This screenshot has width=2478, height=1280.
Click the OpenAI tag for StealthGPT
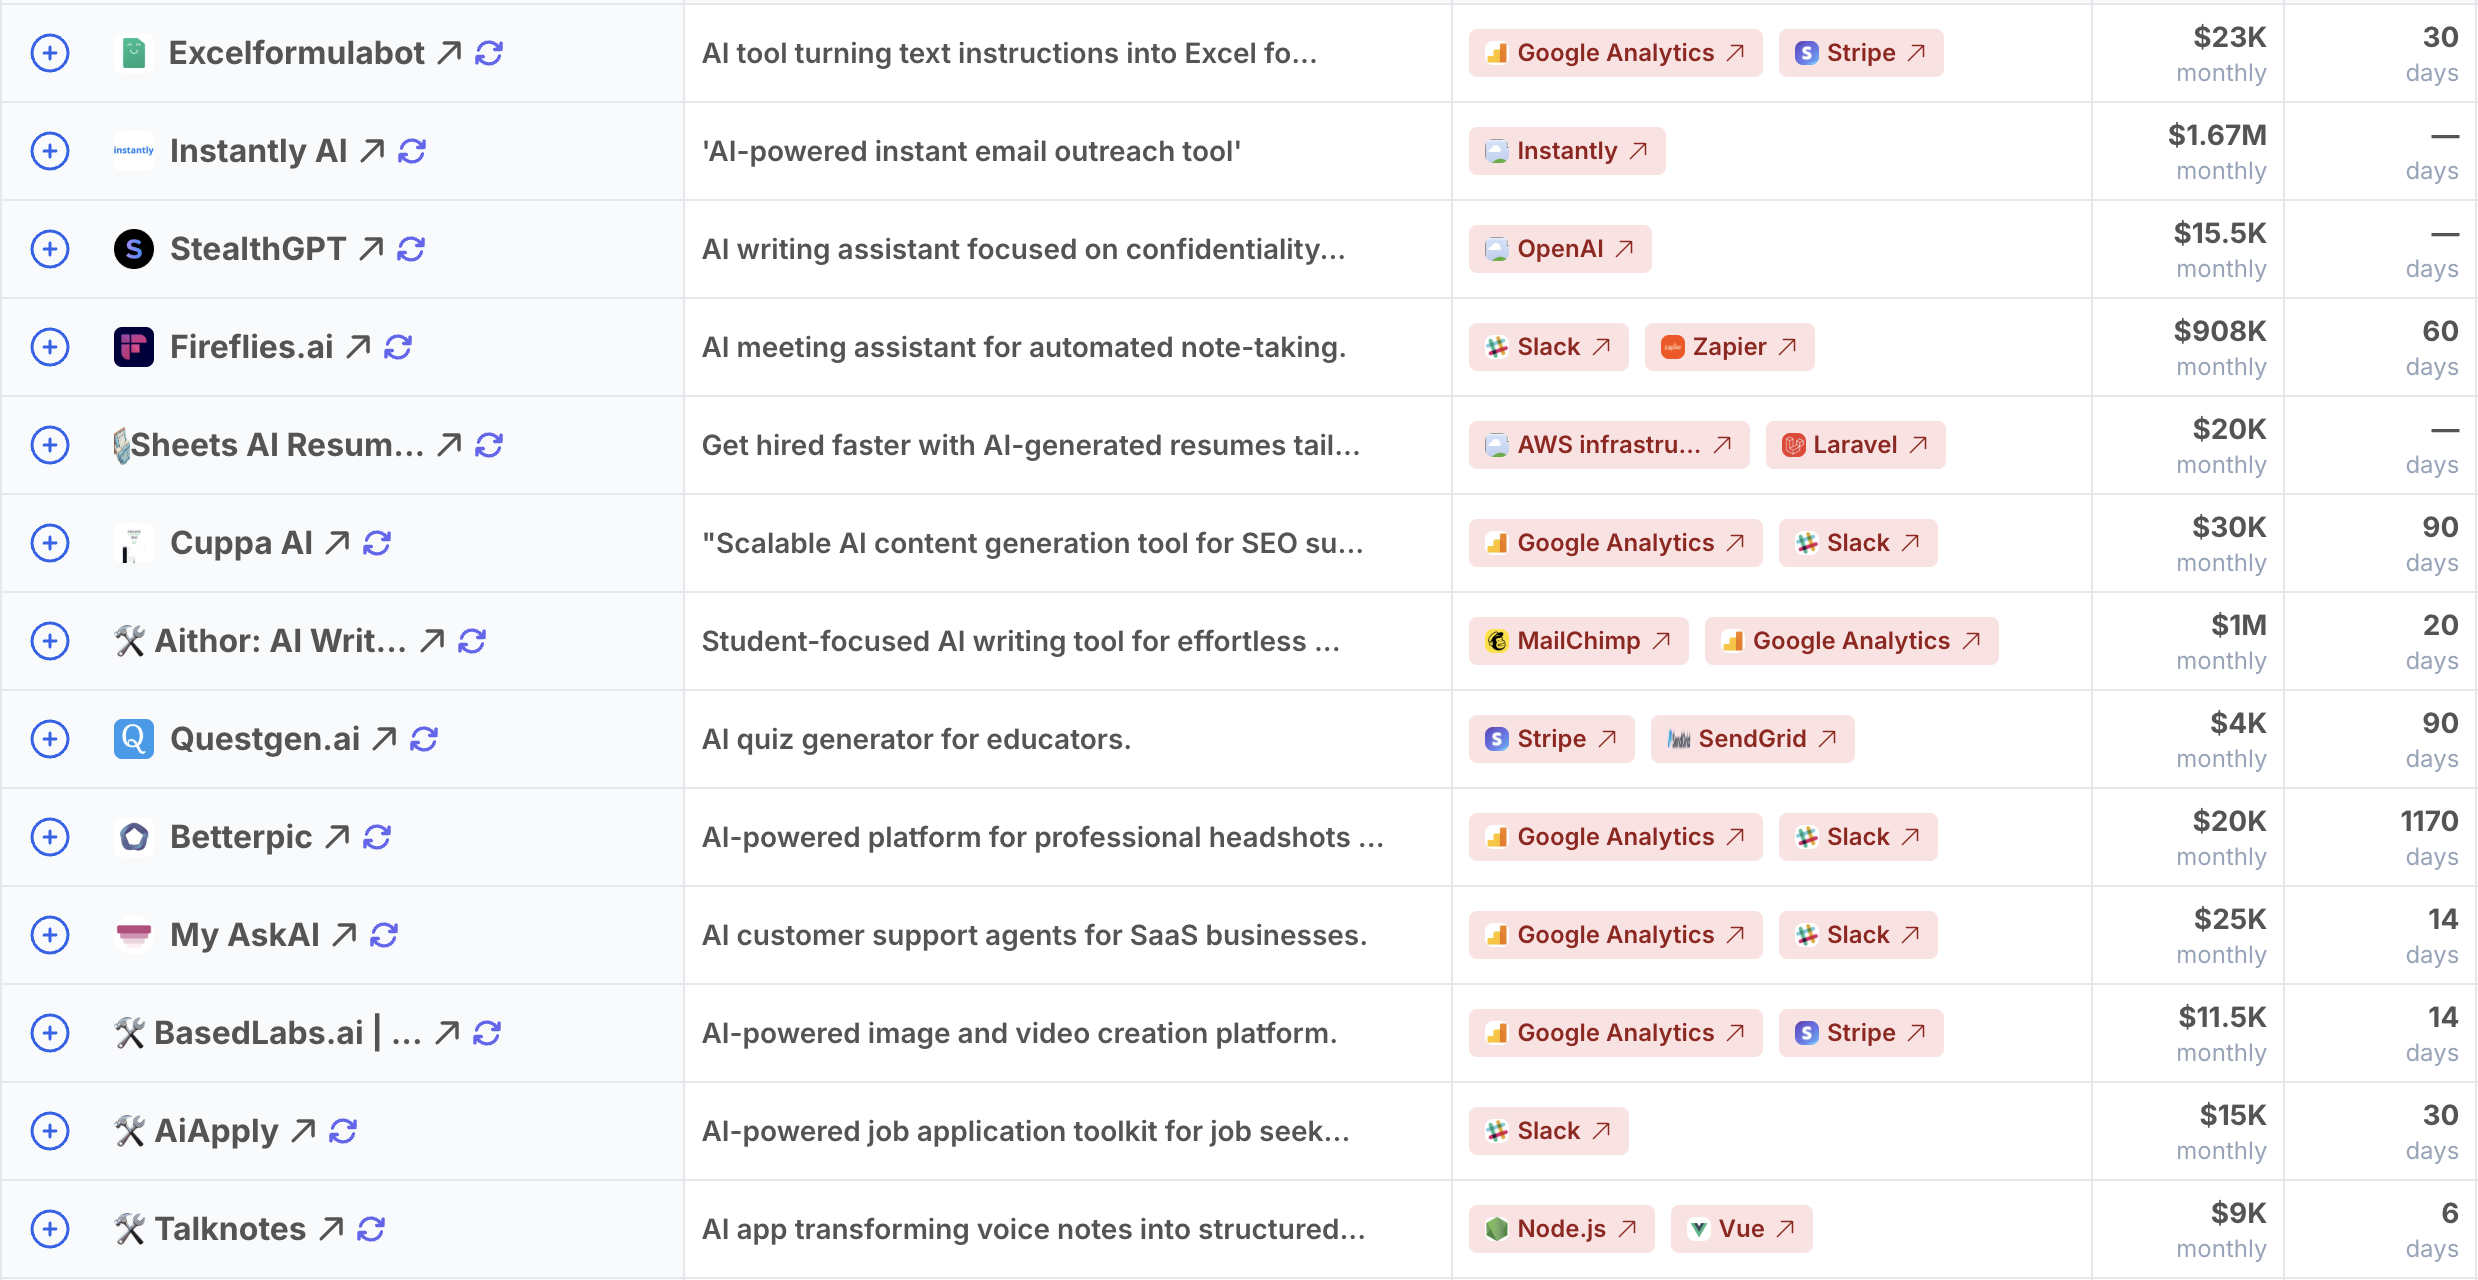[1559, 249]
